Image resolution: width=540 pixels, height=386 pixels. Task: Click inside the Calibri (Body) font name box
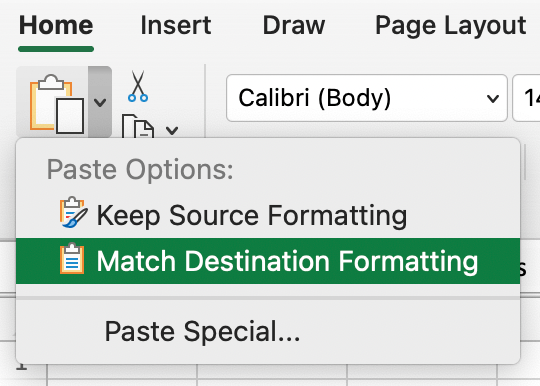click(x=356, y=98)
